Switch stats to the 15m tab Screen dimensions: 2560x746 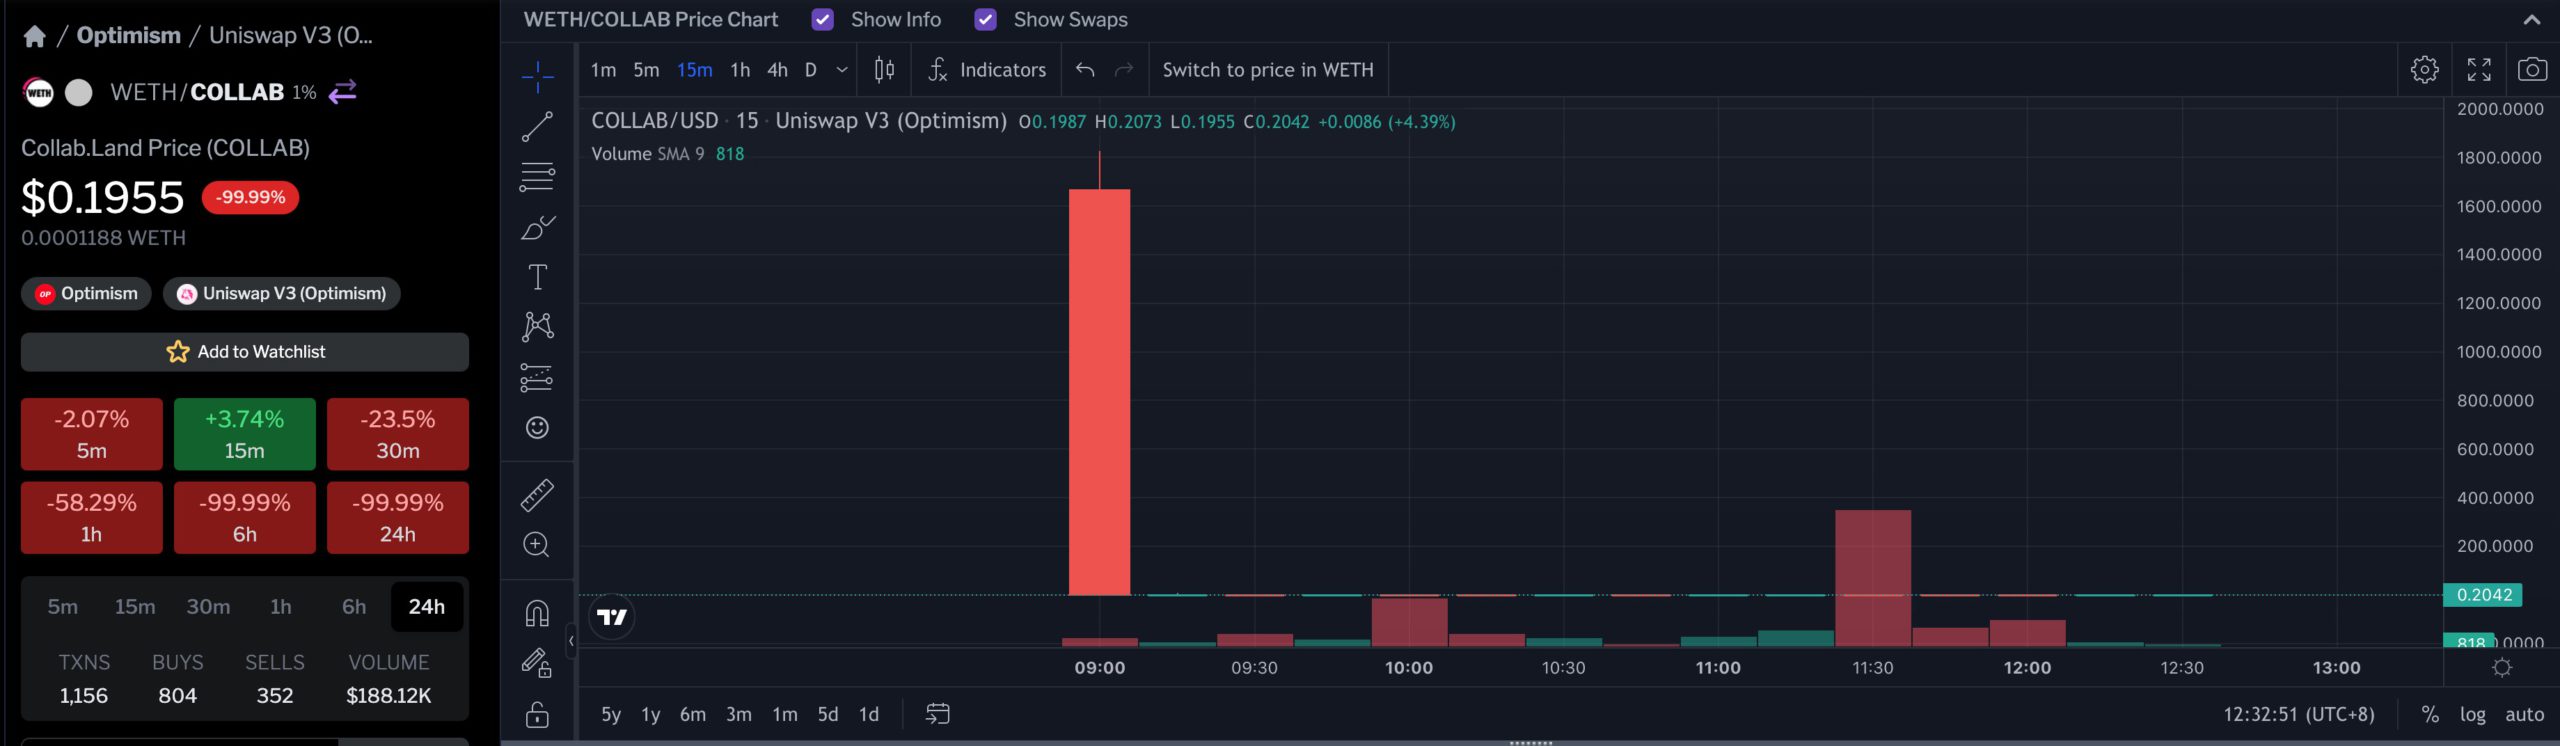pyautogui.click(x=135, y=607)
